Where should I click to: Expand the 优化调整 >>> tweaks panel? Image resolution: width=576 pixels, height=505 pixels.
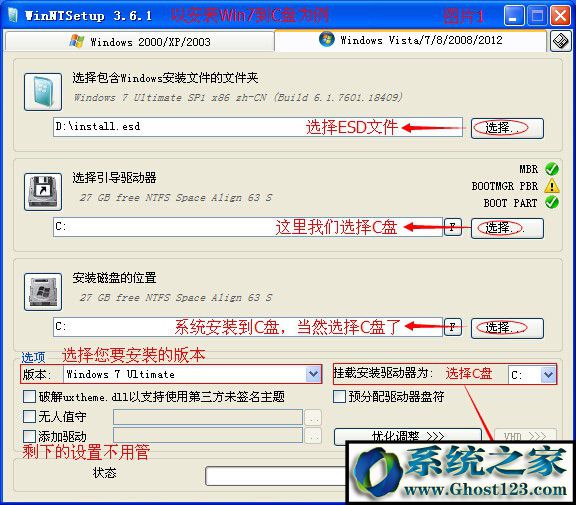[x=408, y=436]
